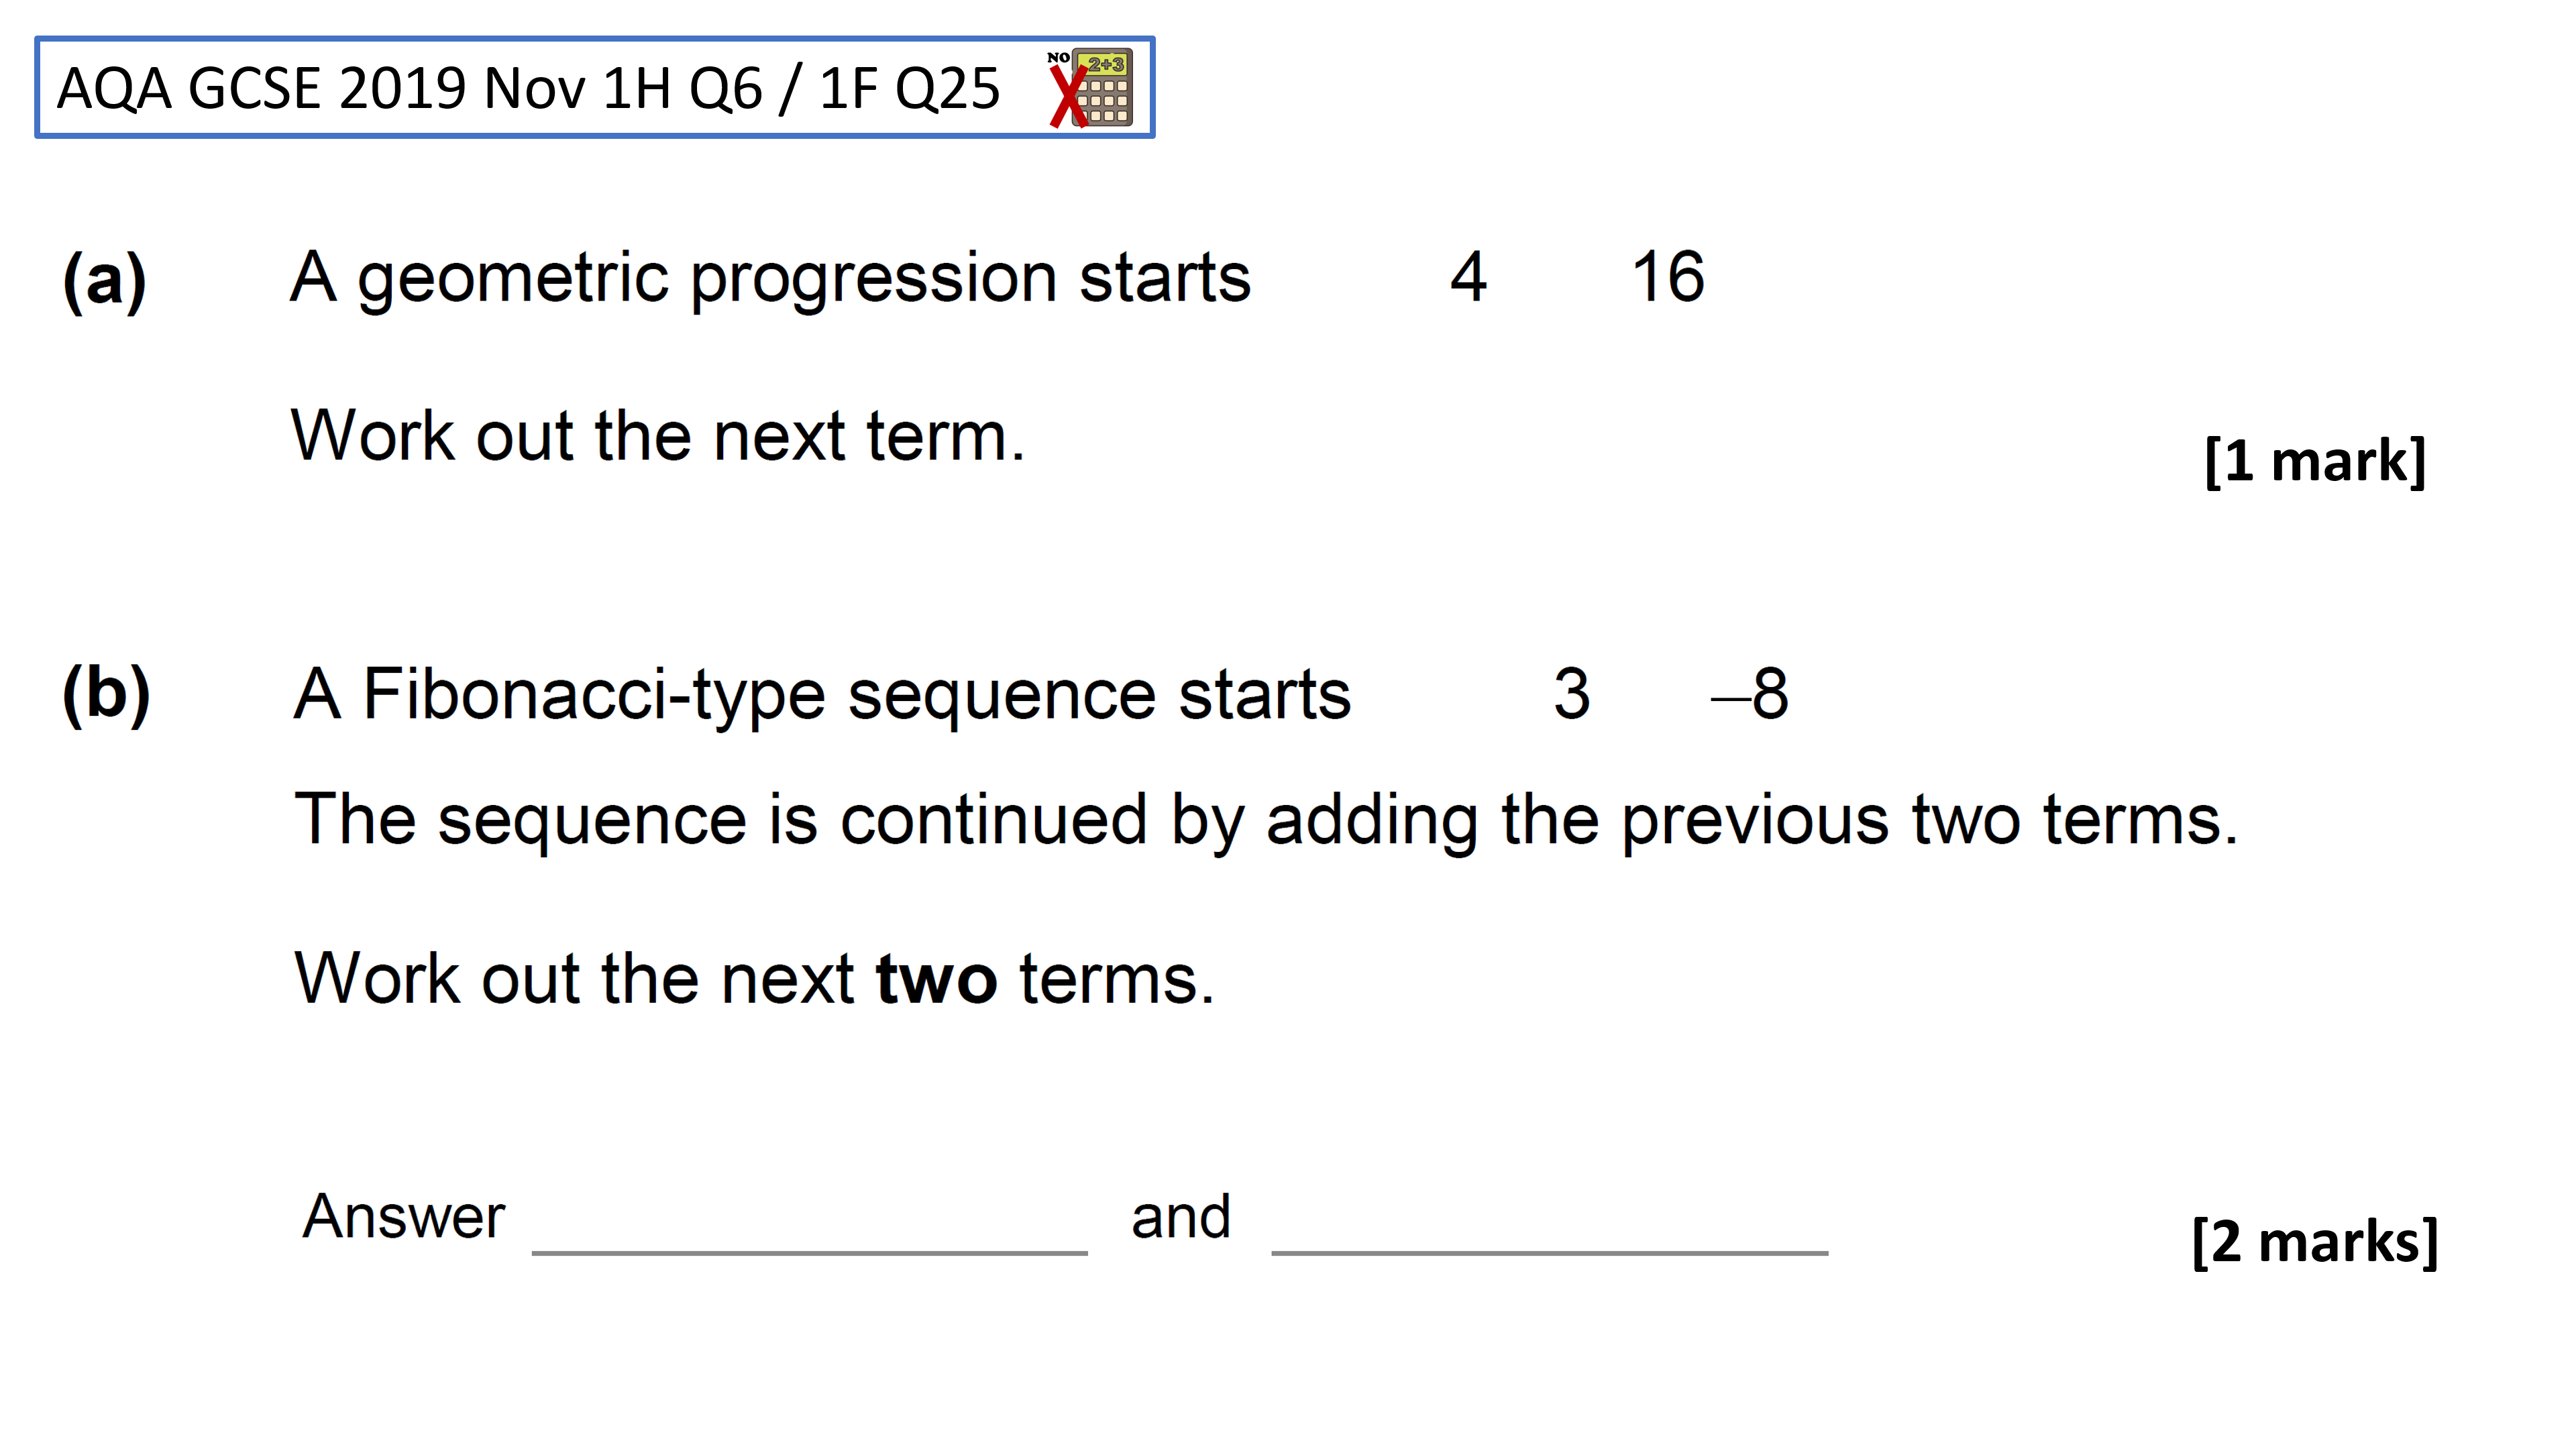Click the part (b) label
Screen dimensions: 2576x1449
106,694
